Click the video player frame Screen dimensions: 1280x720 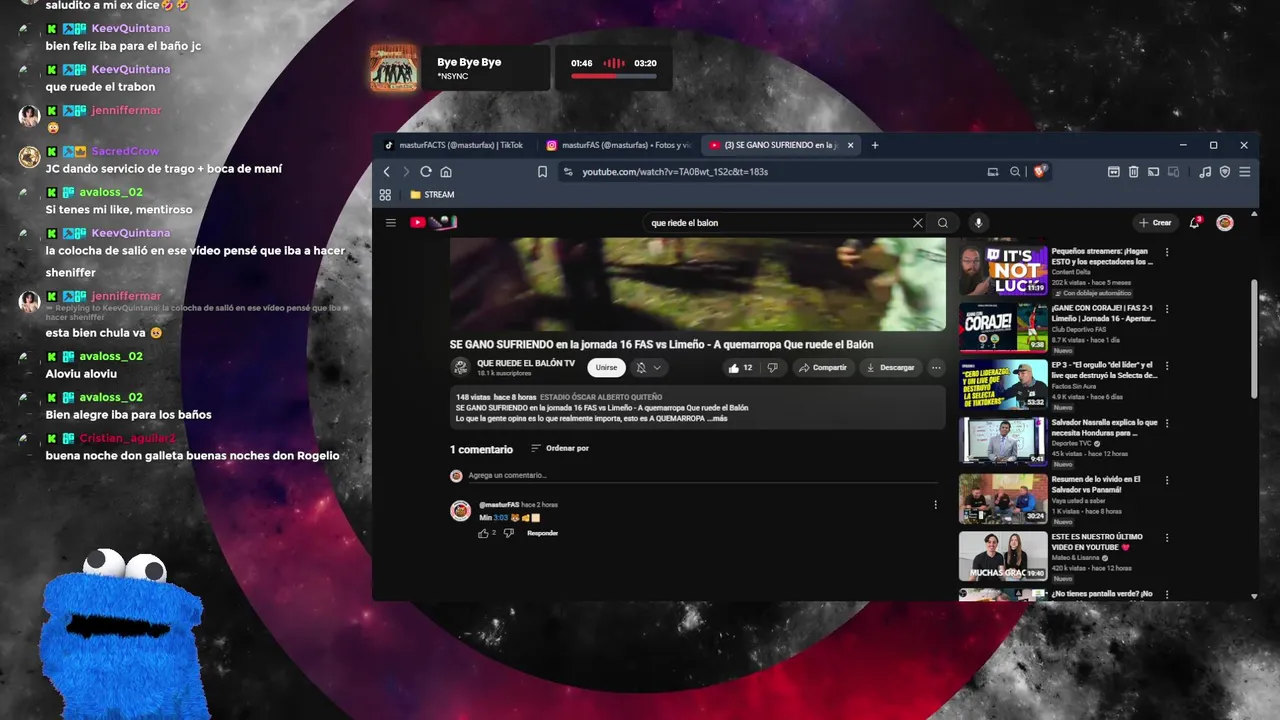(x=698, y=284)
